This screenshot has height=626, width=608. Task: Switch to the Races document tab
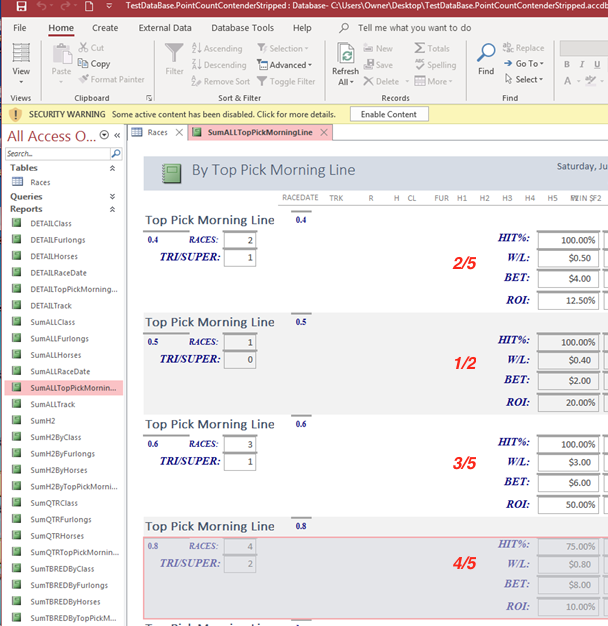coord(156,133)
